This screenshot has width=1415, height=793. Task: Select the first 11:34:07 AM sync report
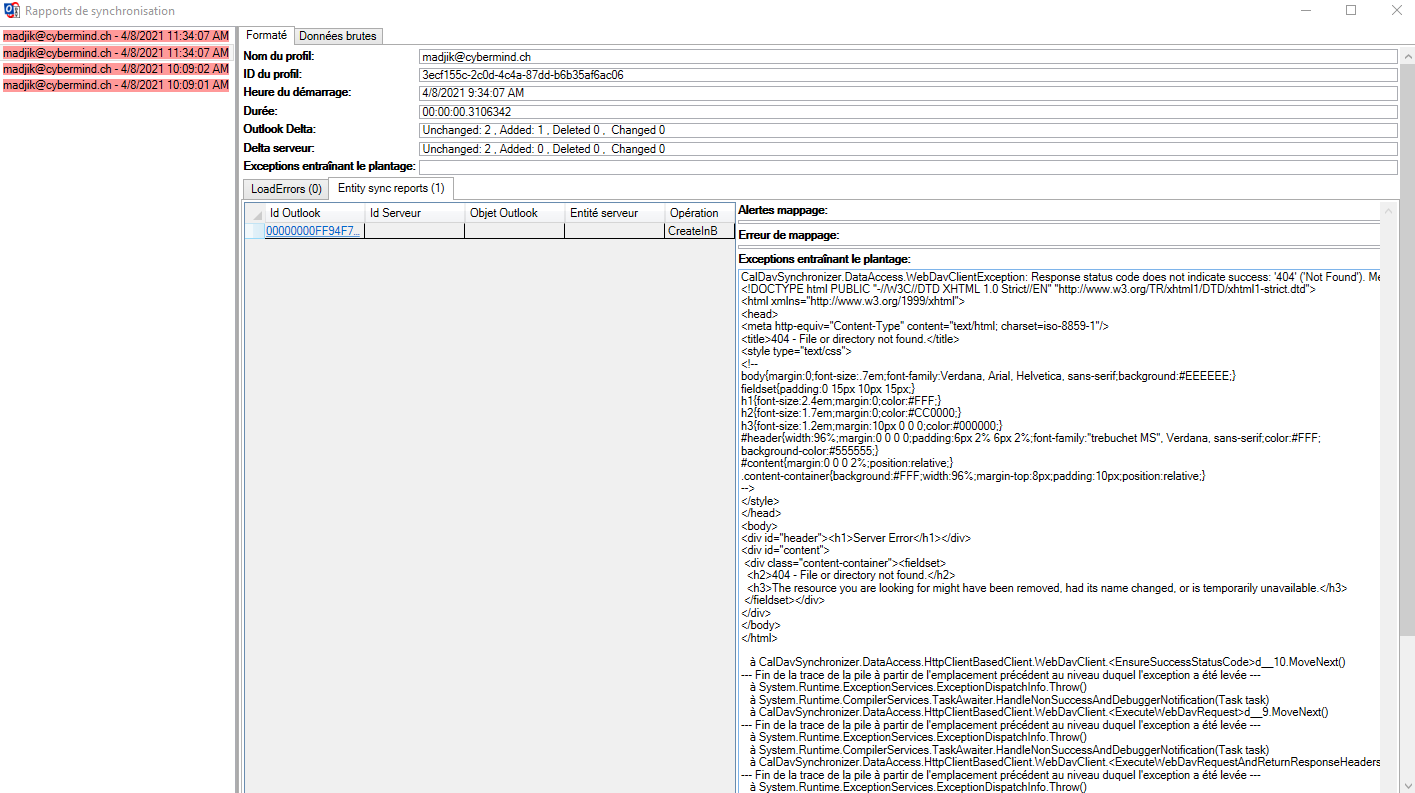tap(116, 36)
